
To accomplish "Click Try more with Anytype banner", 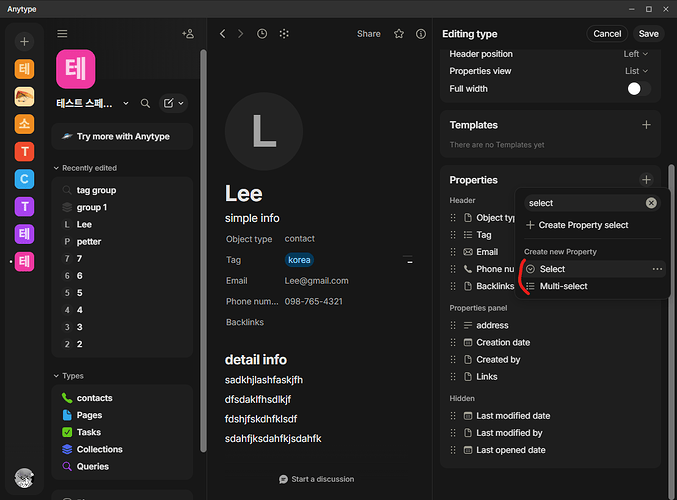I will point(122,136).
